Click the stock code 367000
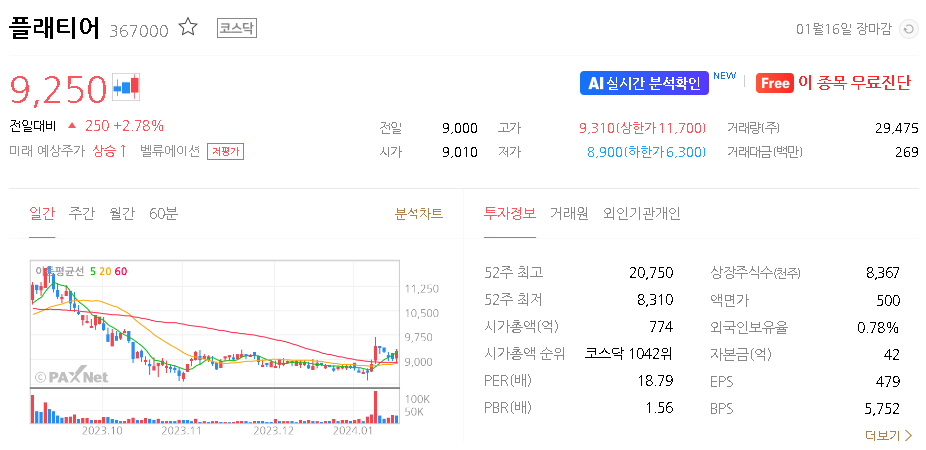 pos(139,31)
